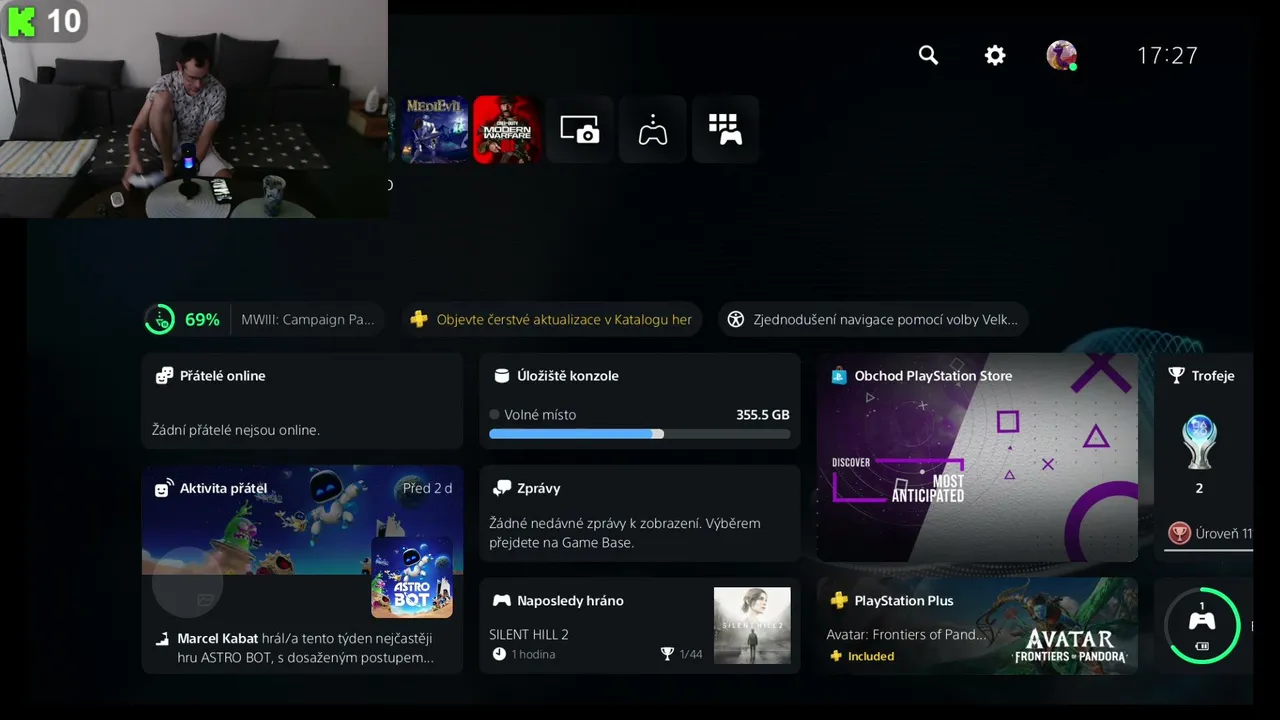Click the Naposledy hráno controller icon
The height and width of the screenshot is (720, 1280).
(502, 601)
